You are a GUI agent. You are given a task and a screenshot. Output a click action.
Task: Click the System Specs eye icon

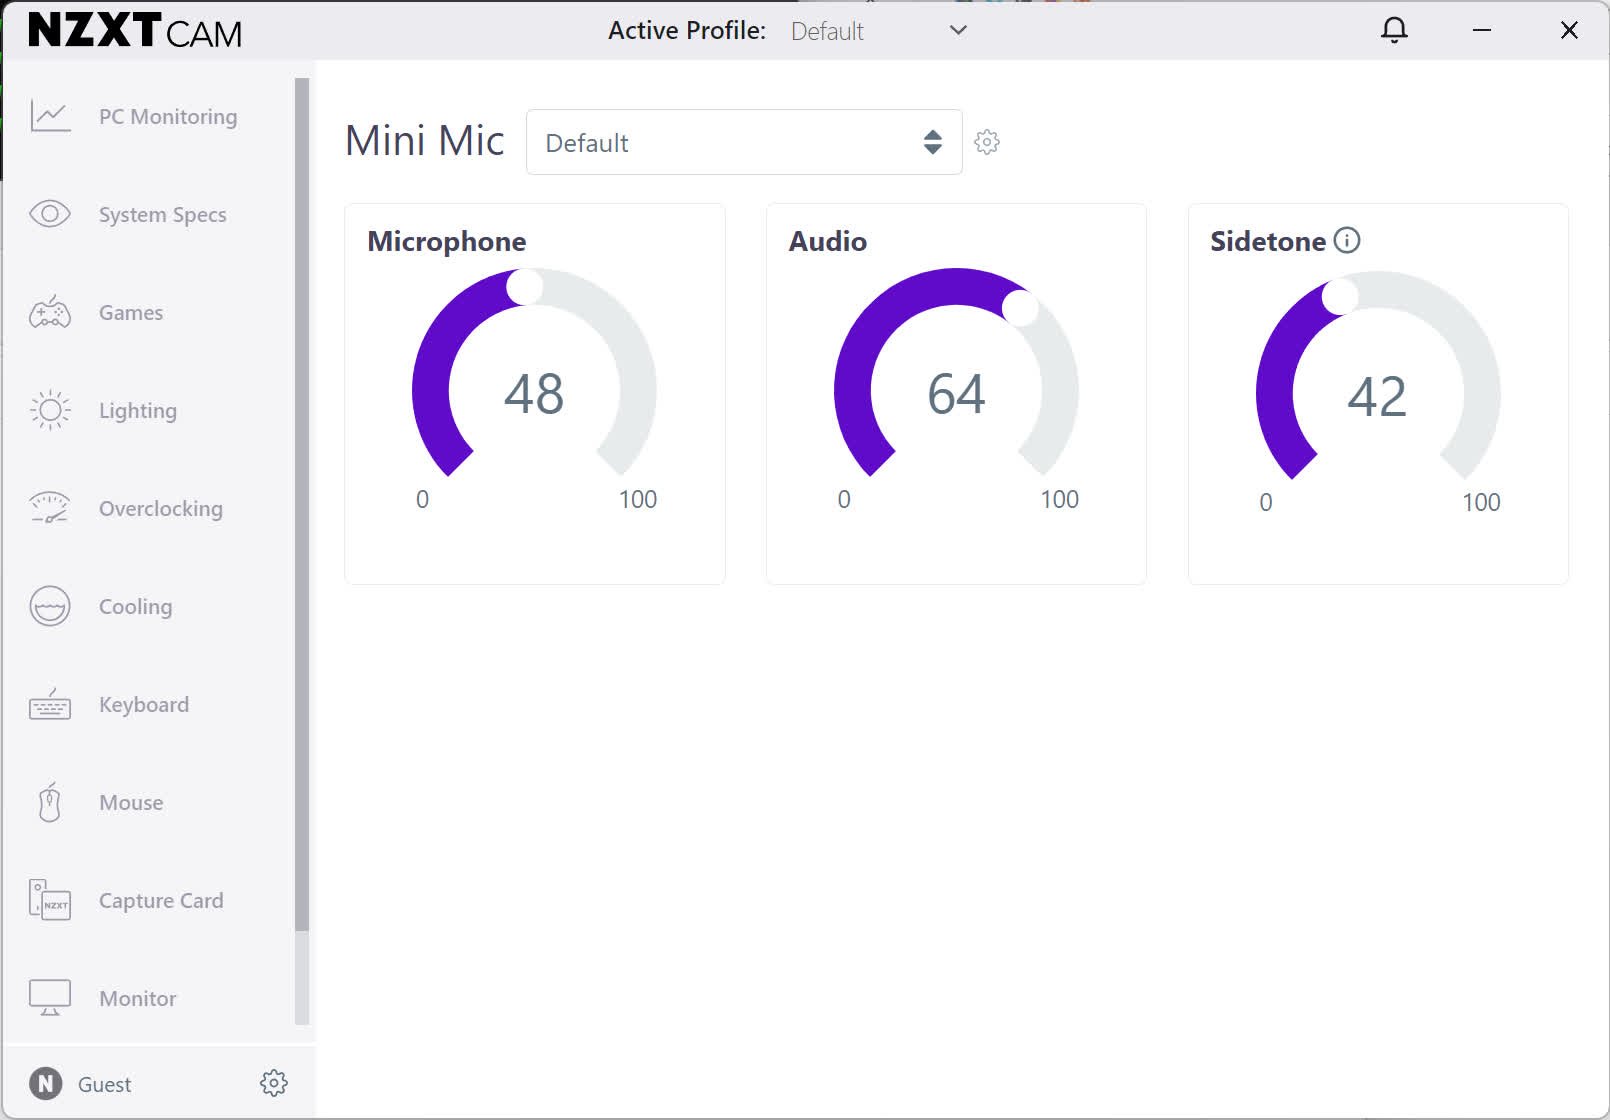tap(50, 214)
